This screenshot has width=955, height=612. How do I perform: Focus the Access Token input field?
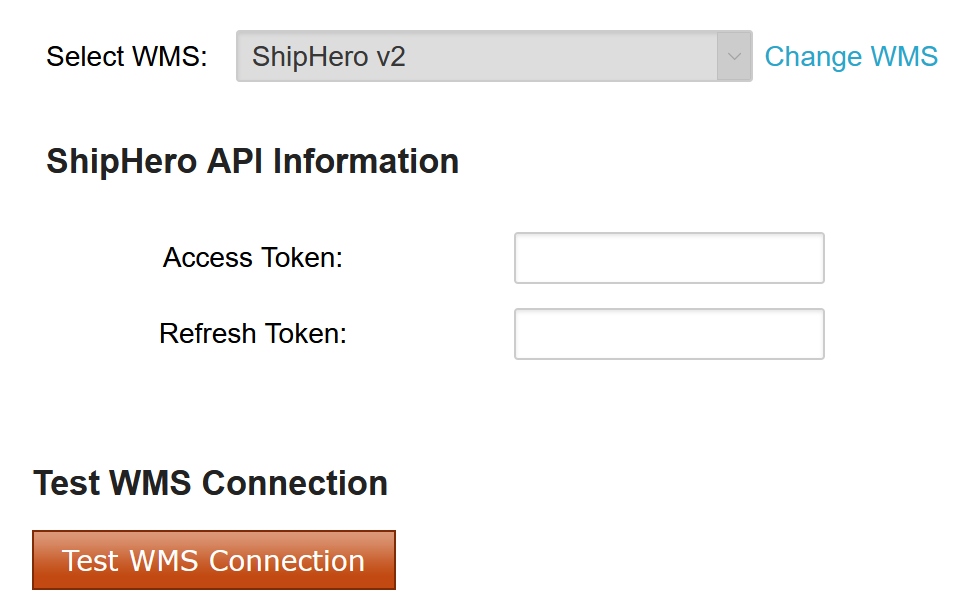(x=669, y=258)
